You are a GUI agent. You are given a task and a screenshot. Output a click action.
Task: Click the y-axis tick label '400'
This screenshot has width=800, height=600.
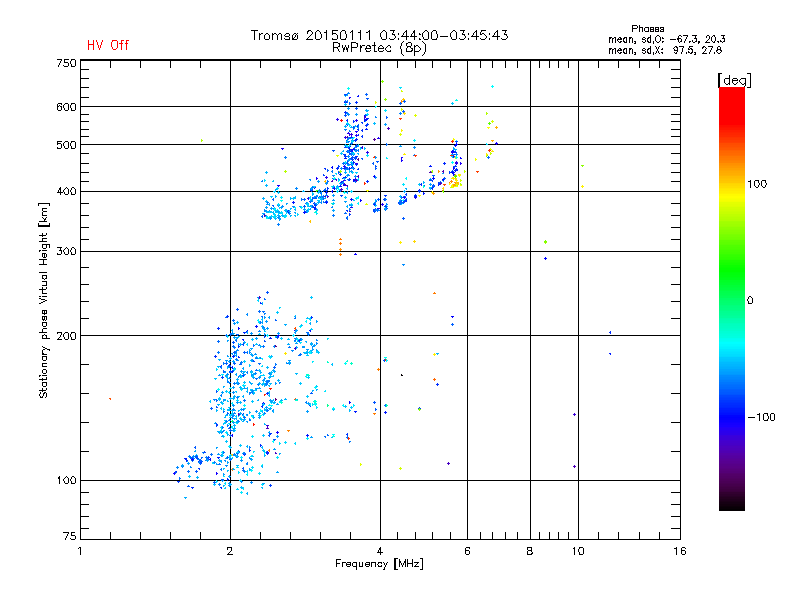click(66, 191)
